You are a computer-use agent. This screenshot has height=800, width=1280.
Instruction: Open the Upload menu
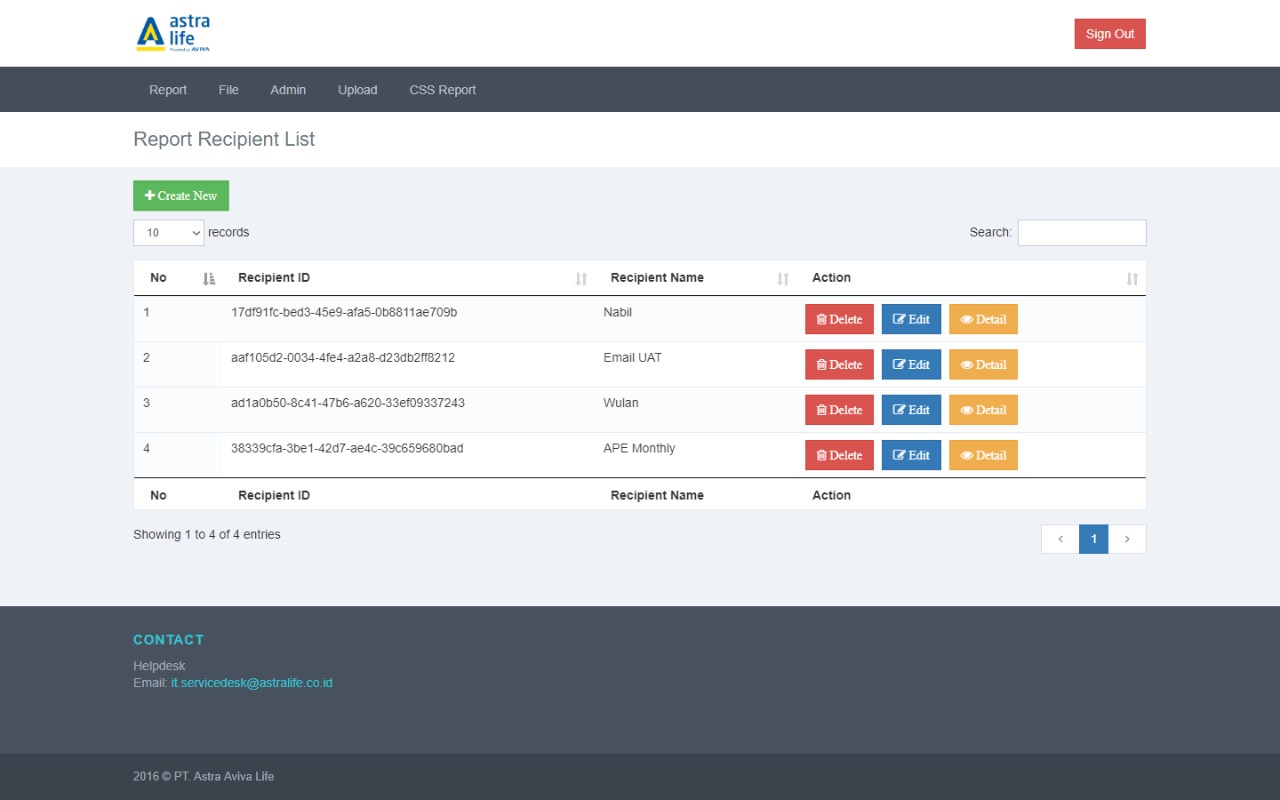pos(357,90)
